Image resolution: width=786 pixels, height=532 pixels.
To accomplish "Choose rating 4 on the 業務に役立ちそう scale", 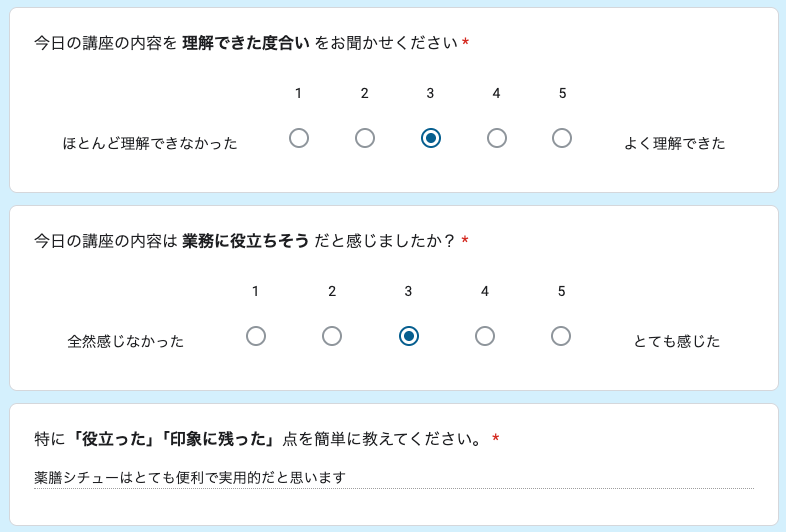I will point(485,336).
